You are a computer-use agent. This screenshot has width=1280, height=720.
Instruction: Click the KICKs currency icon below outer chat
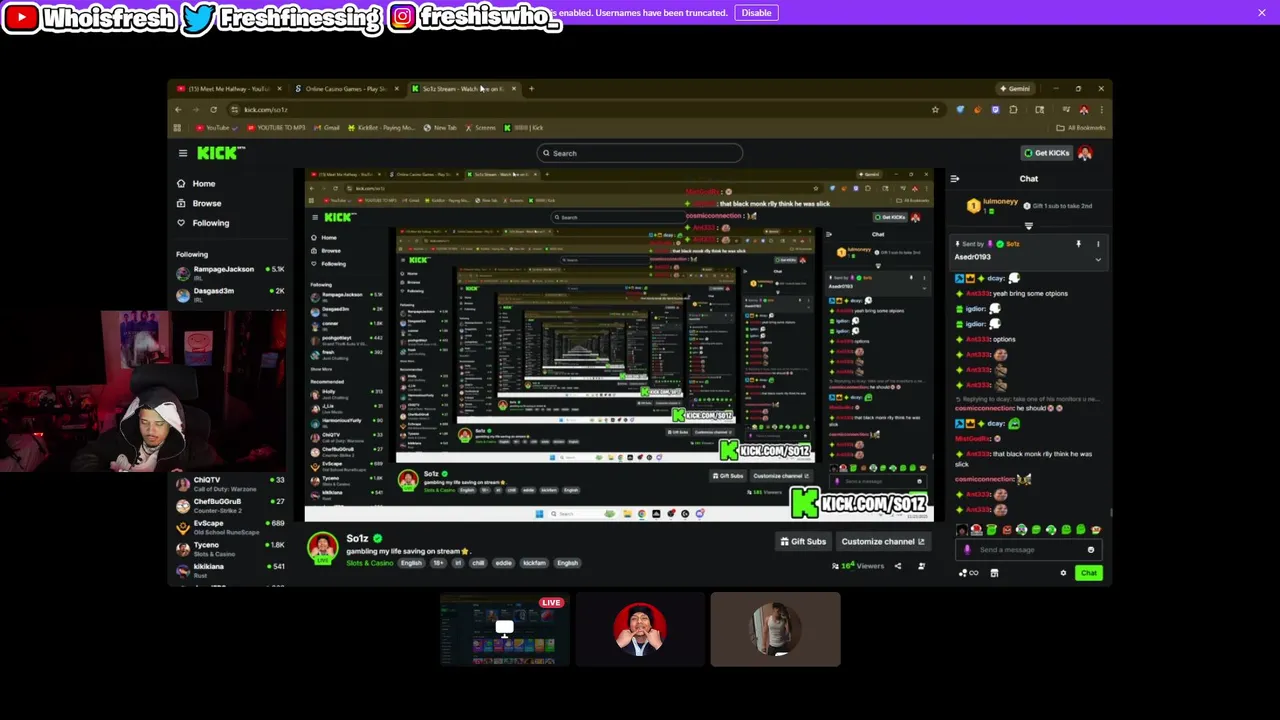[967, 573]
